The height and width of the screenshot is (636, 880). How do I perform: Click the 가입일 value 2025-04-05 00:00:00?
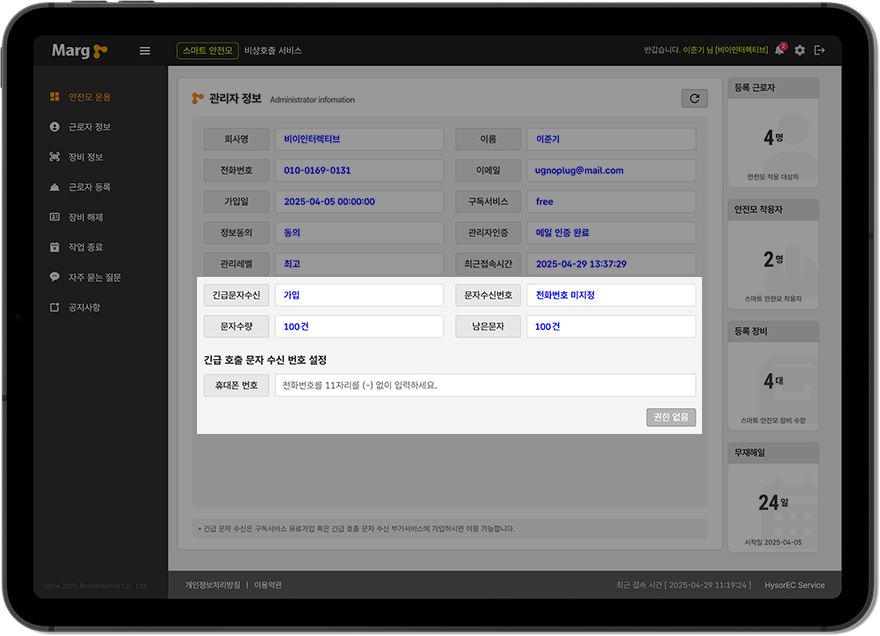click(329, 202)
